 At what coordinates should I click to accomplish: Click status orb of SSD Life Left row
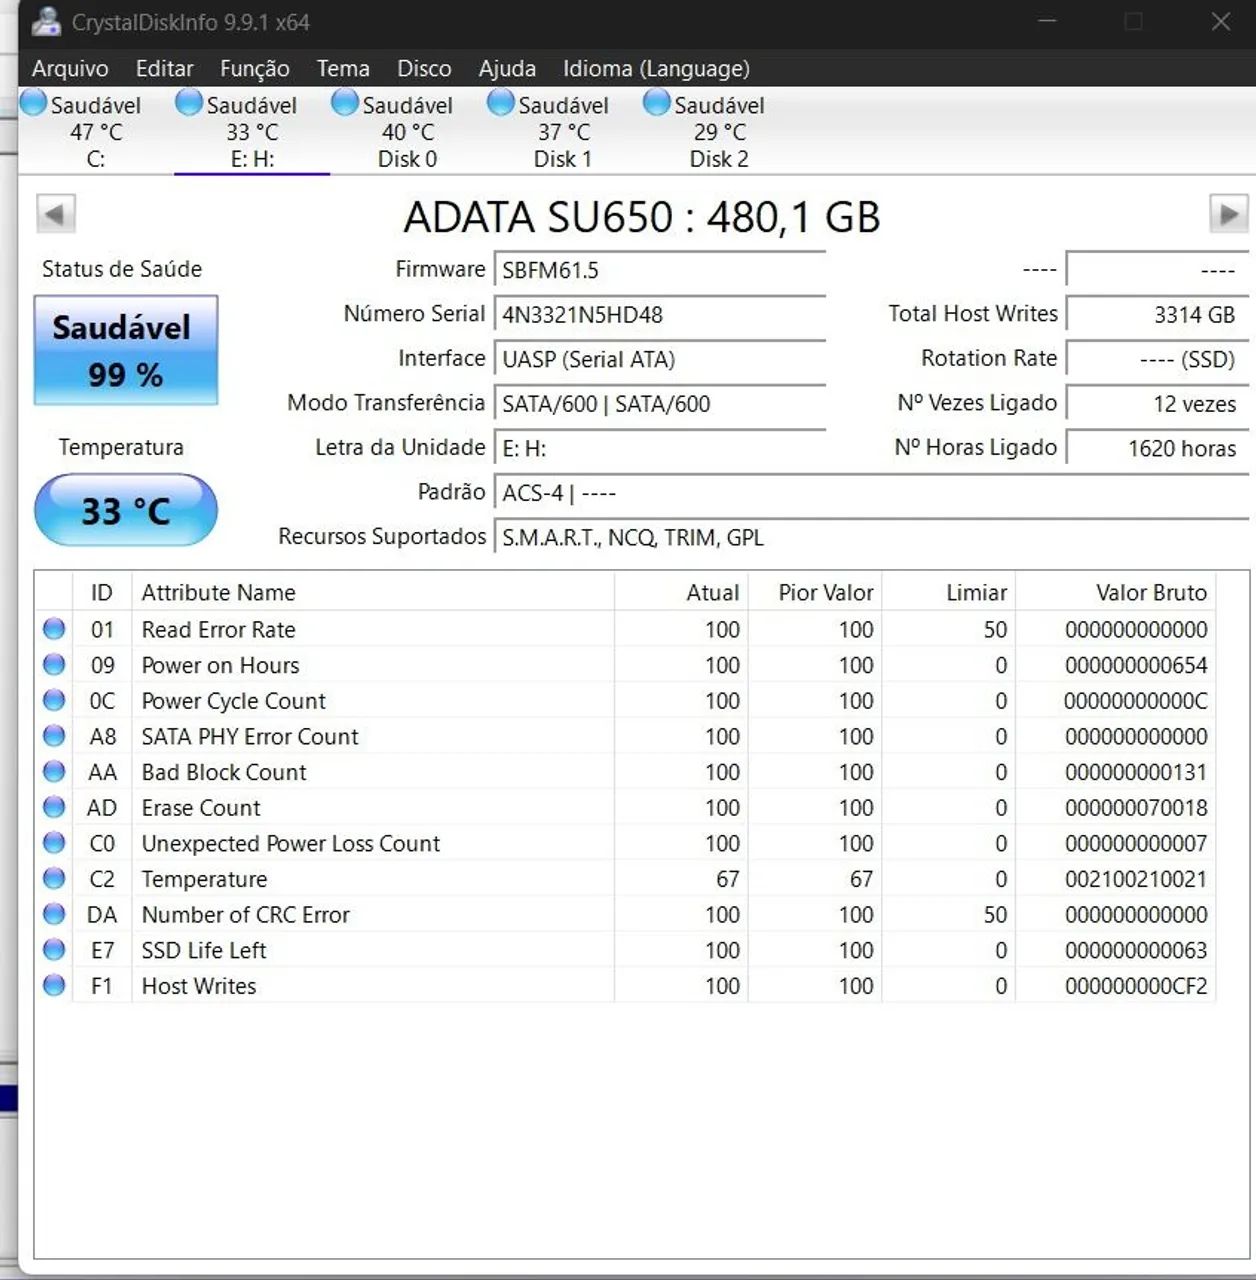(x=54, y=950)
